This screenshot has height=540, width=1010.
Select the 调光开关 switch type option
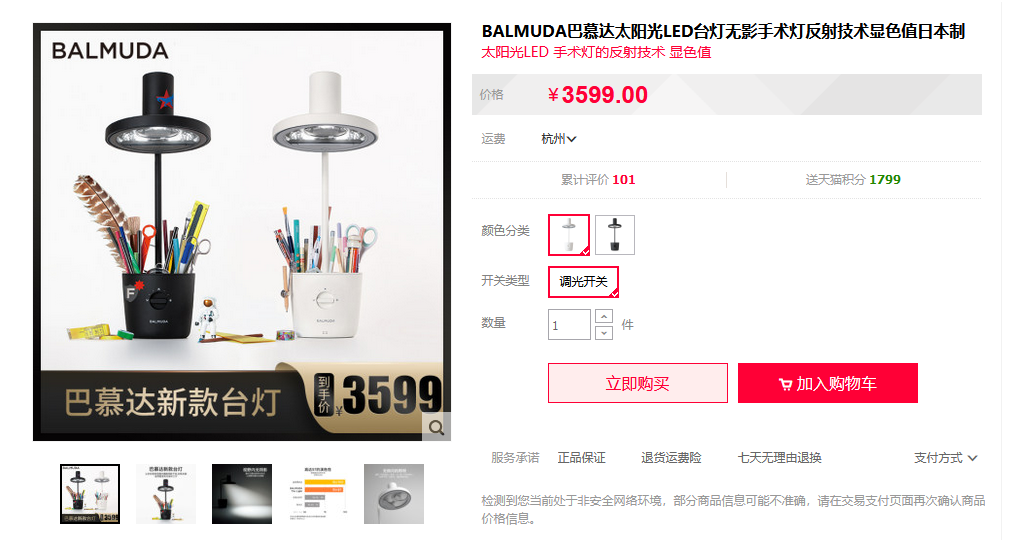(584, 282)
